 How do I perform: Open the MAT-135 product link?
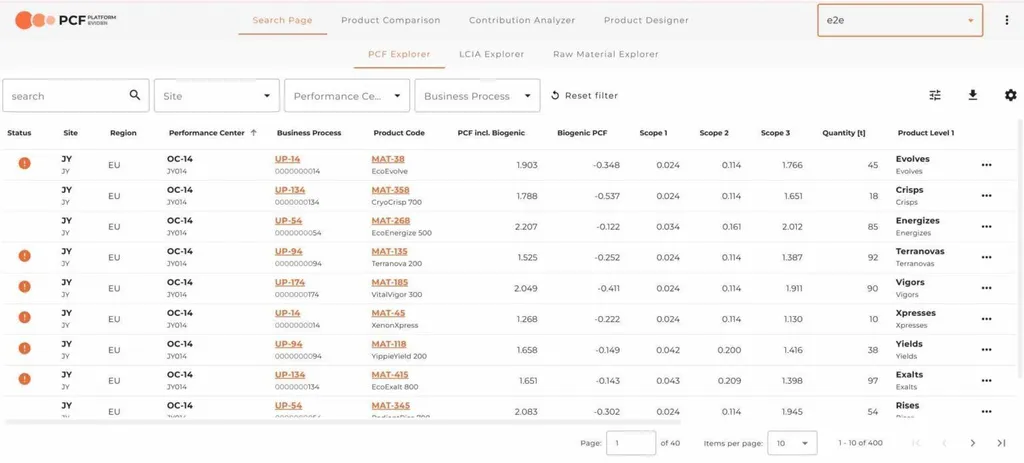point(389,251)
